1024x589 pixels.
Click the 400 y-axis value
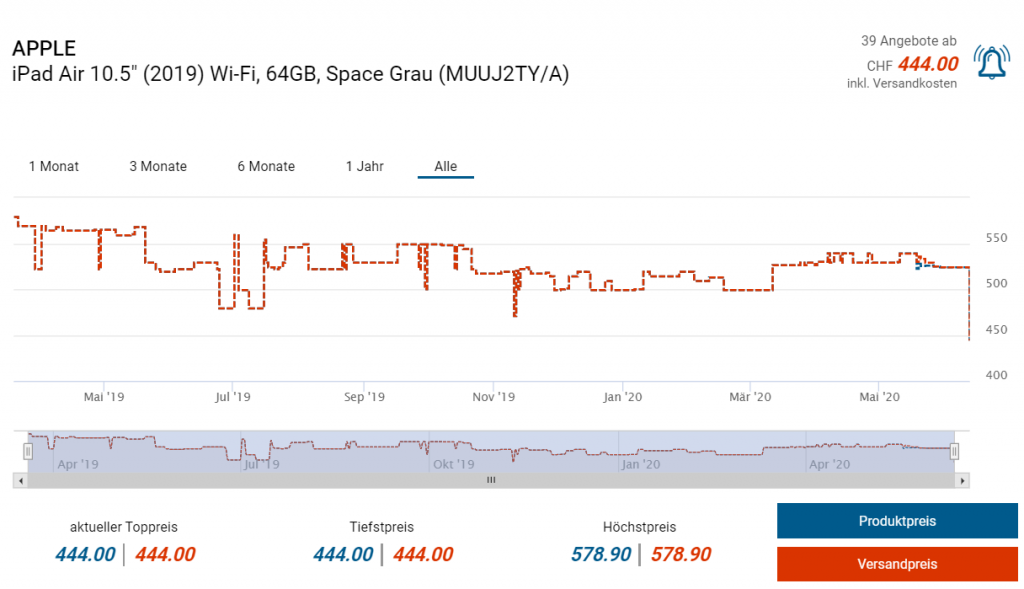click(997, 375)
